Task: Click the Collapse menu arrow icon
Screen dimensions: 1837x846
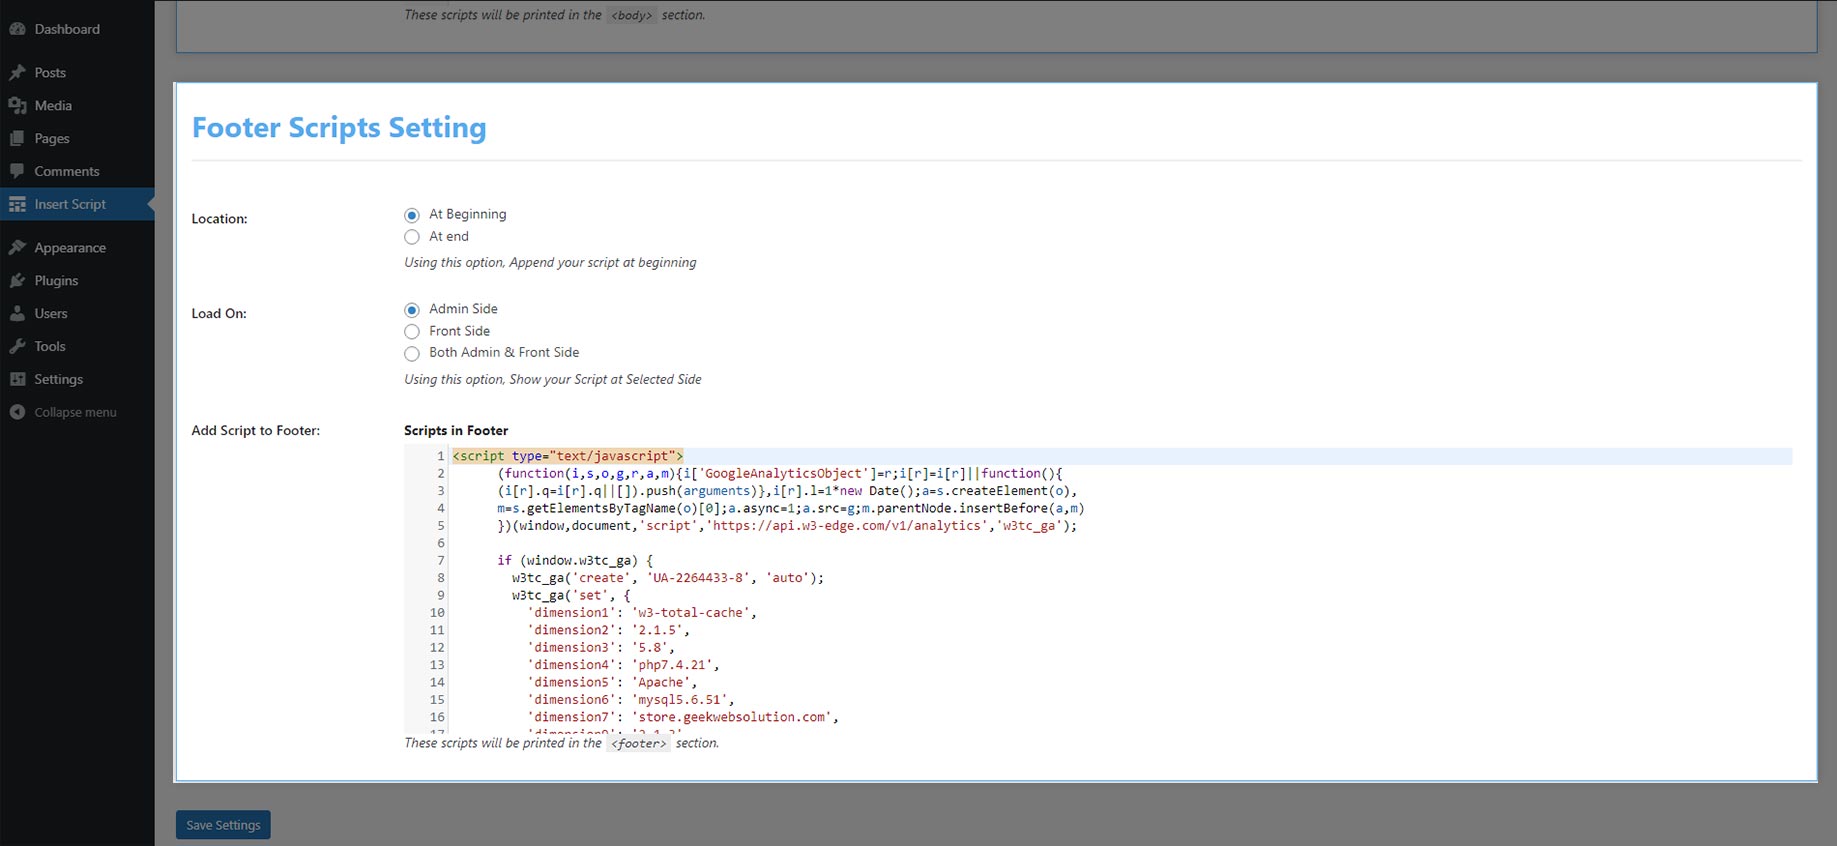Action: [x=17, y=412]
